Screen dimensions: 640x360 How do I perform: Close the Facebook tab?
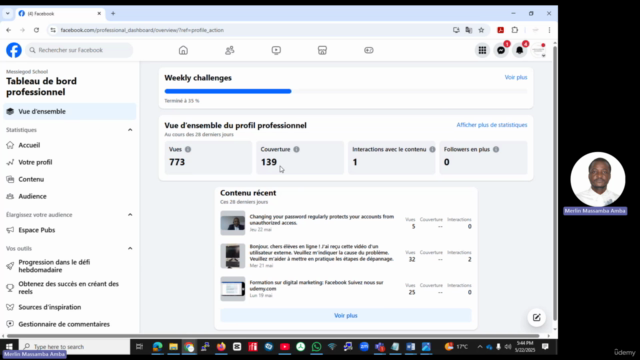(x=99, y=13)
